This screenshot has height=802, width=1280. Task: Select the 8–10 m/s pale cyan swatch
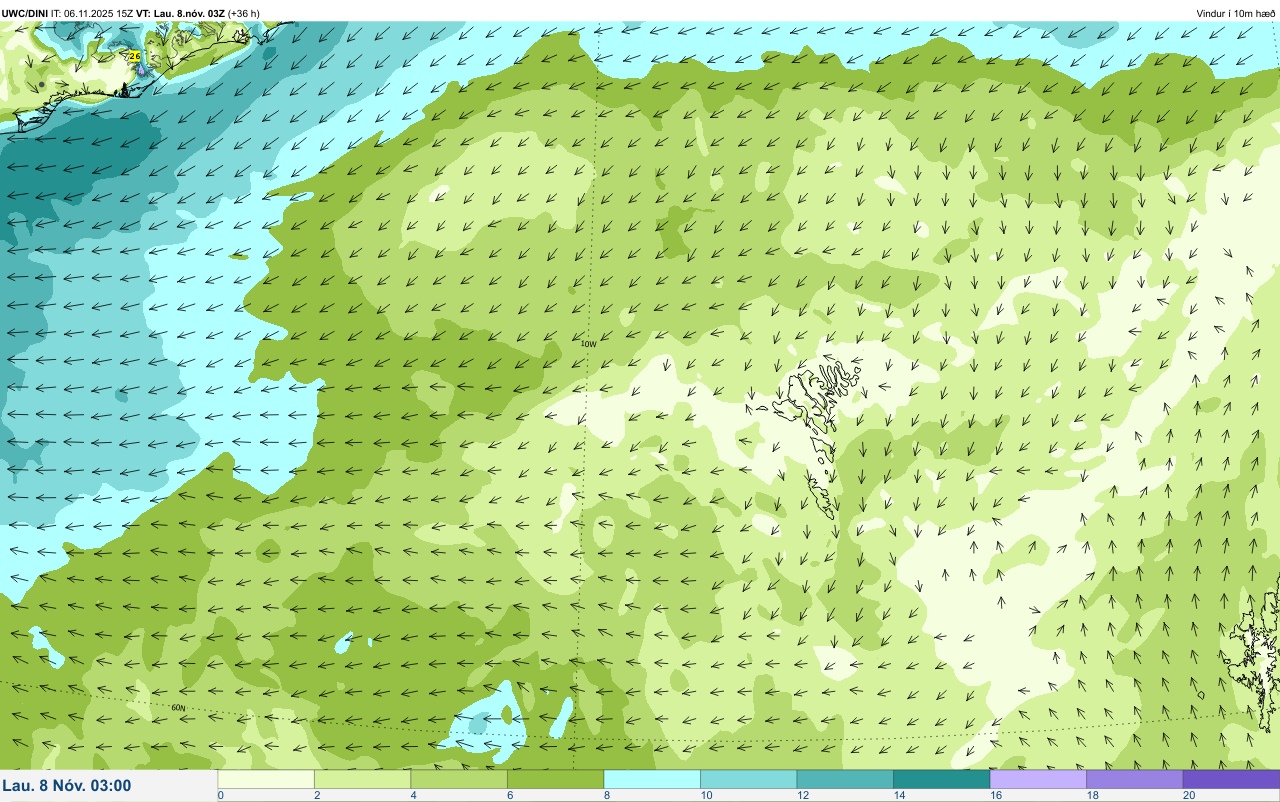click(652, 779)
